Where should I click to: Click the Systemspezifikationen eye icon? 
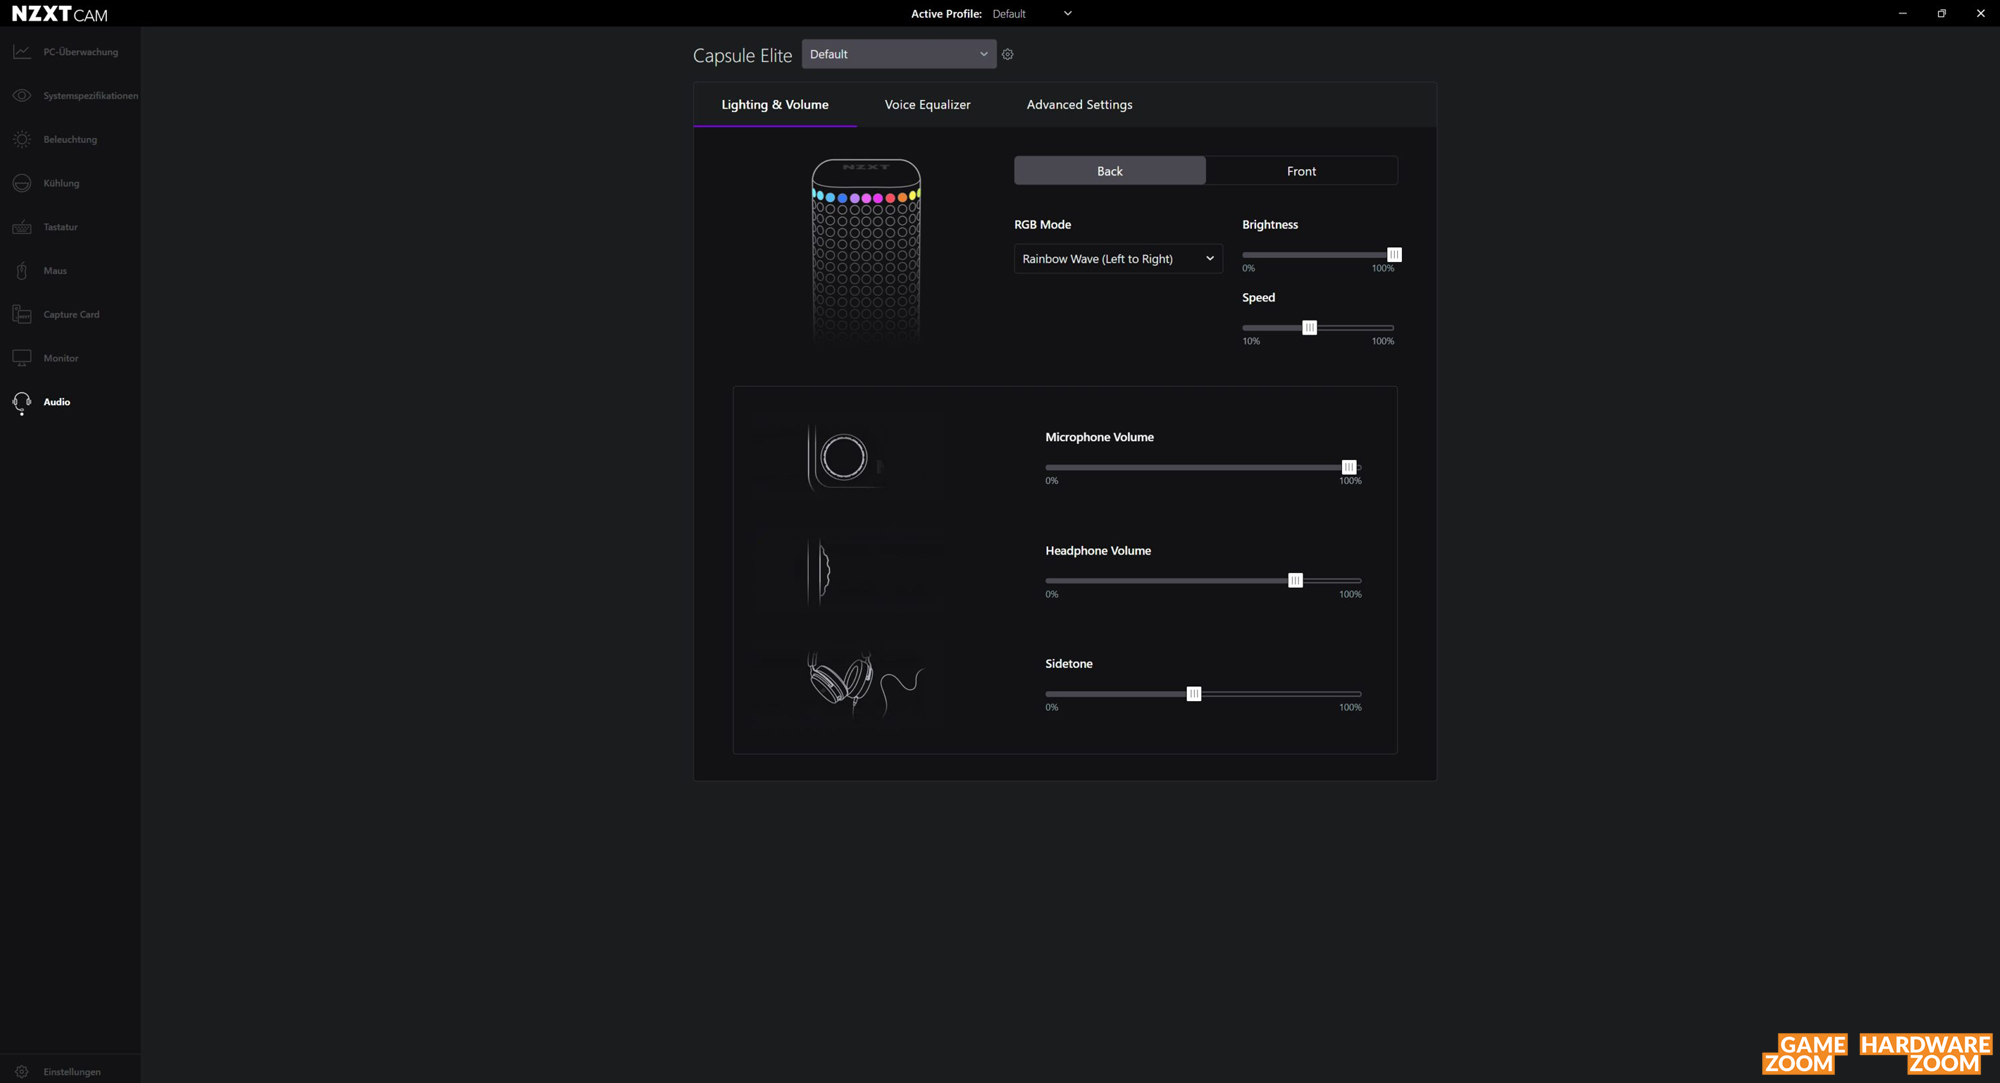22,96
